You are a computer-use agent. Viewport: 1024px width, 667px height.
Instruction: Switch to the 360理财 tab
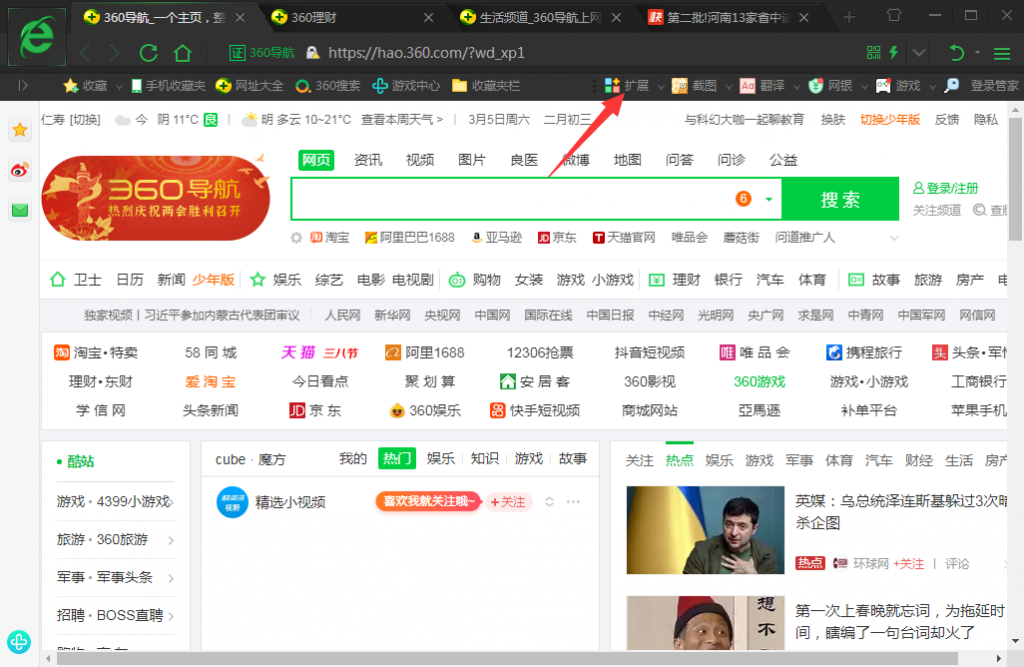tap(353, 18)
